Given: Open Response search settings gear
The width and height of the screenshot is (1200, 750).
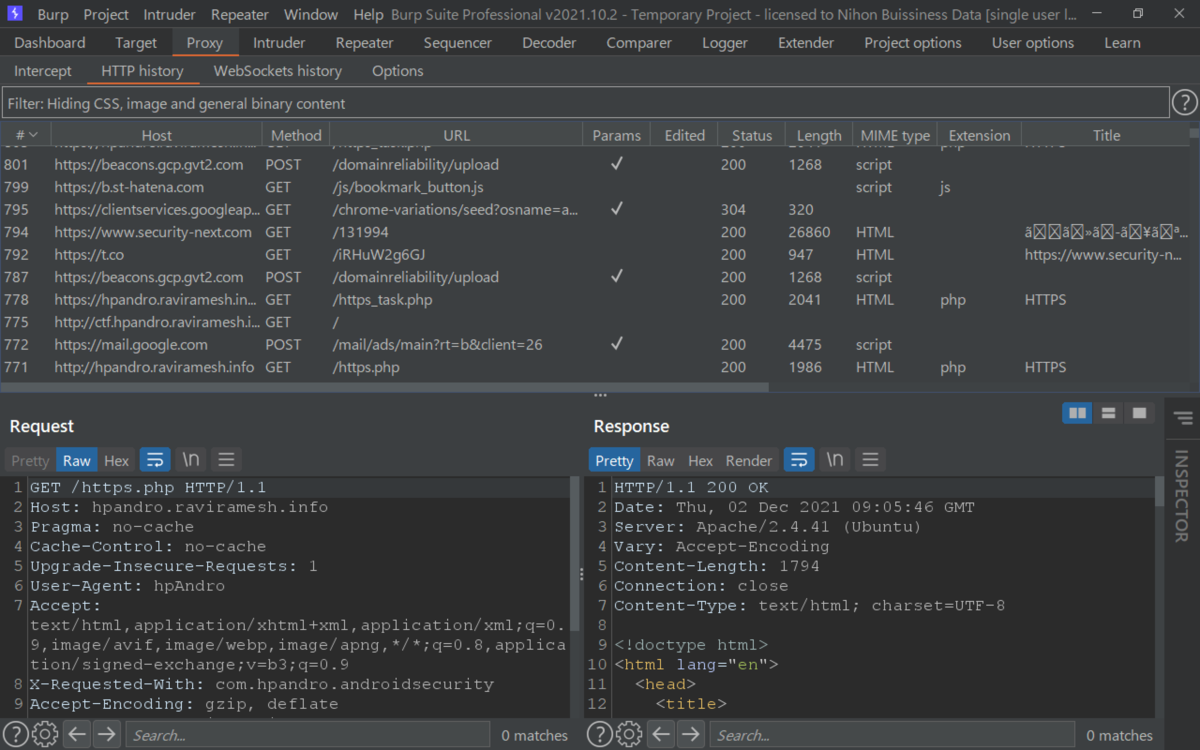Looking at the screenshot, I should tap(629, 735).
